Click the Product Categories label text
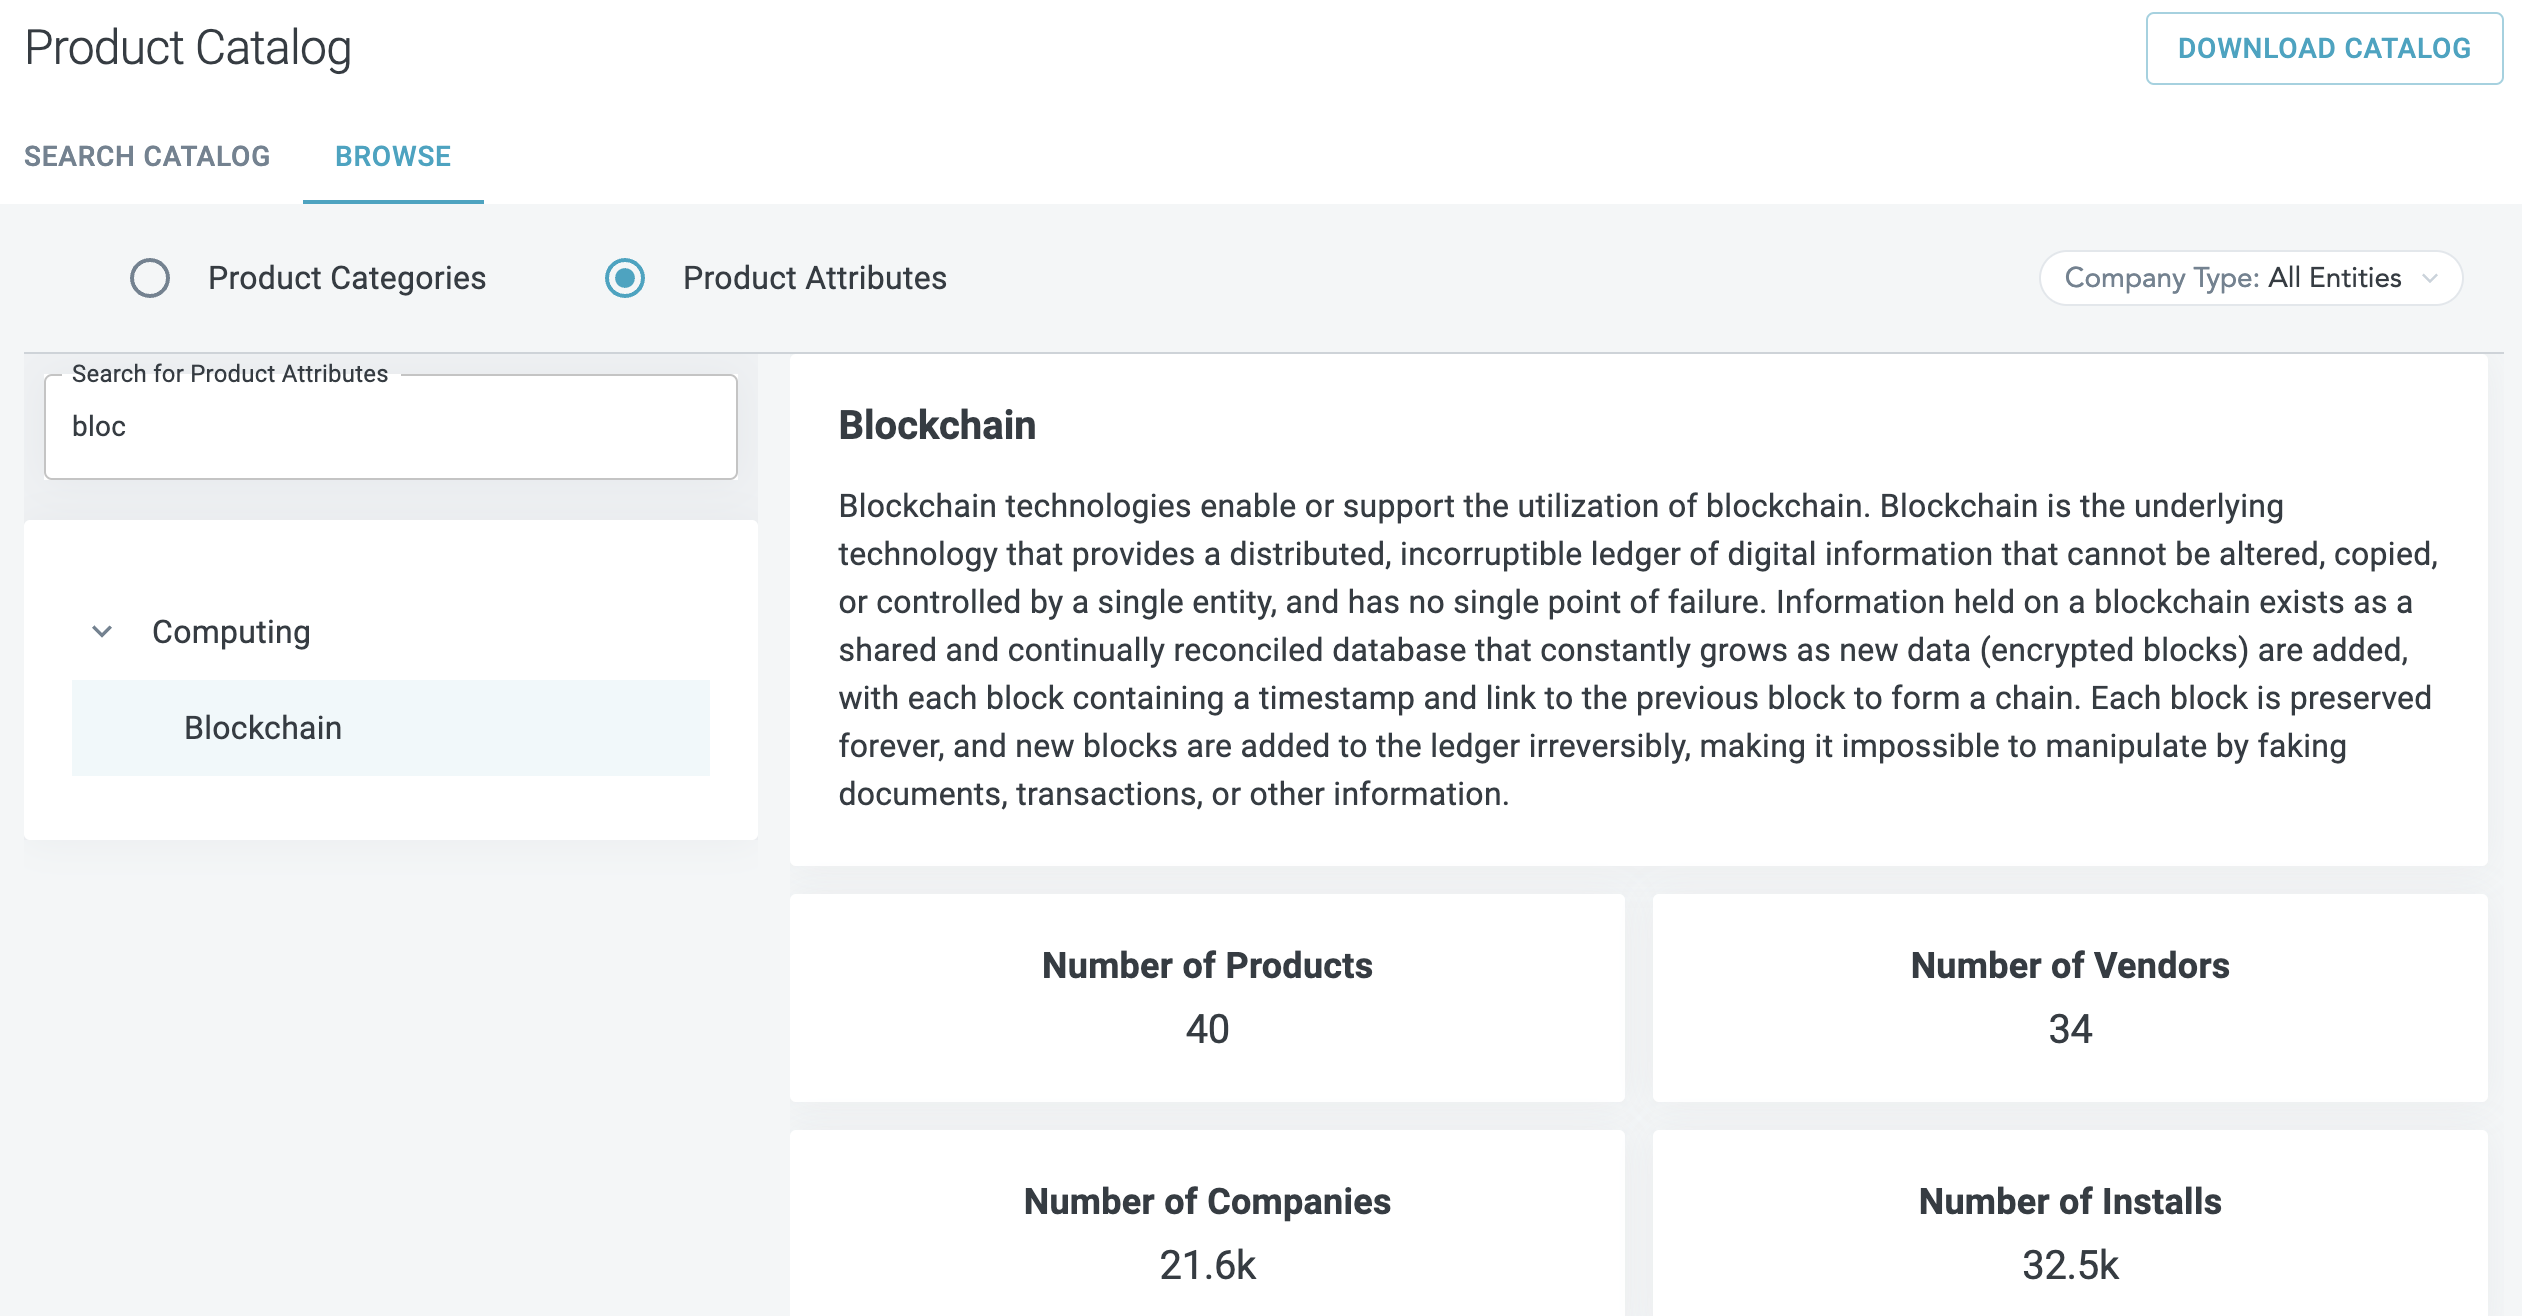2522x1316 pixels. point(346,278)
